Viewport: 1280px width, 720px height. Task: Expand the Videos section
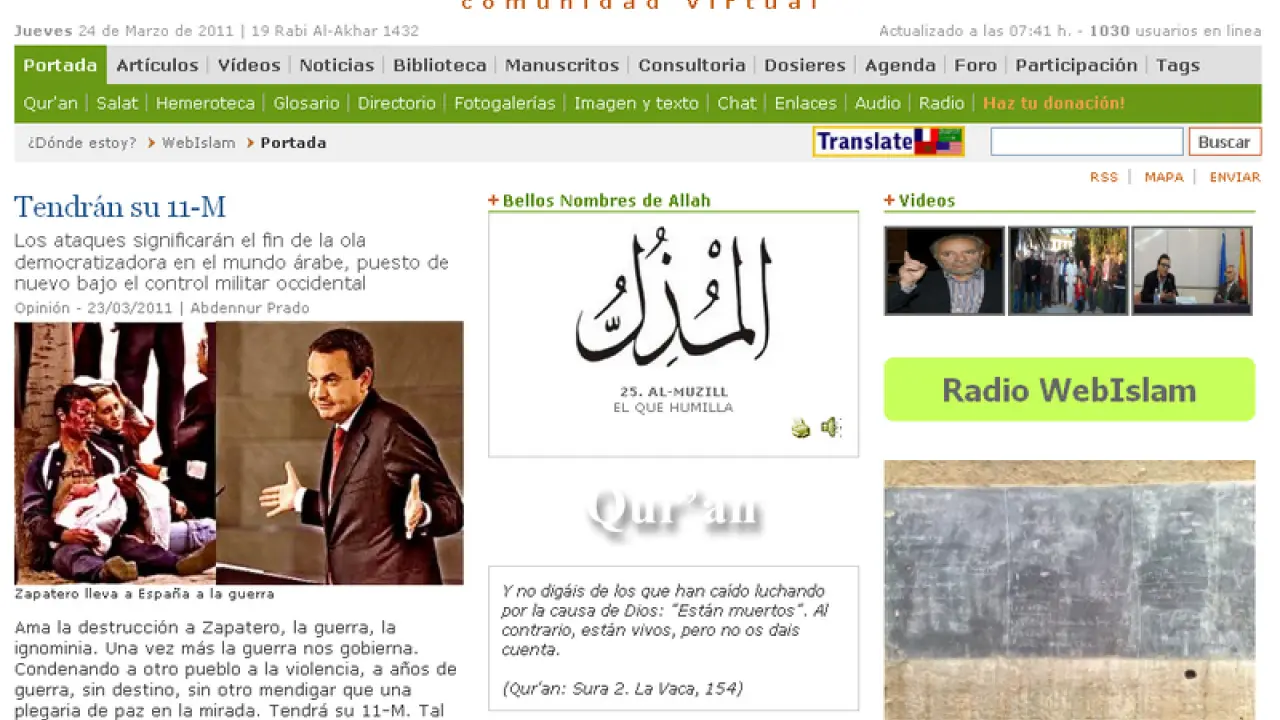889,200
